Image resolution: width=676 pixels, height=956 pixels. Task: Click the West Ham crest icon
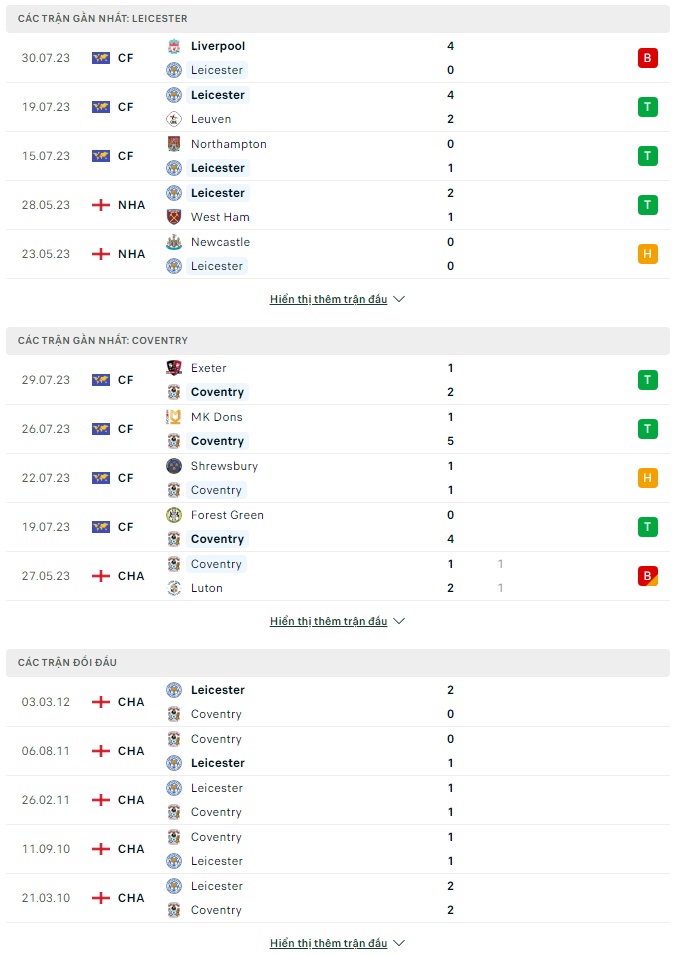coord(174,217)
